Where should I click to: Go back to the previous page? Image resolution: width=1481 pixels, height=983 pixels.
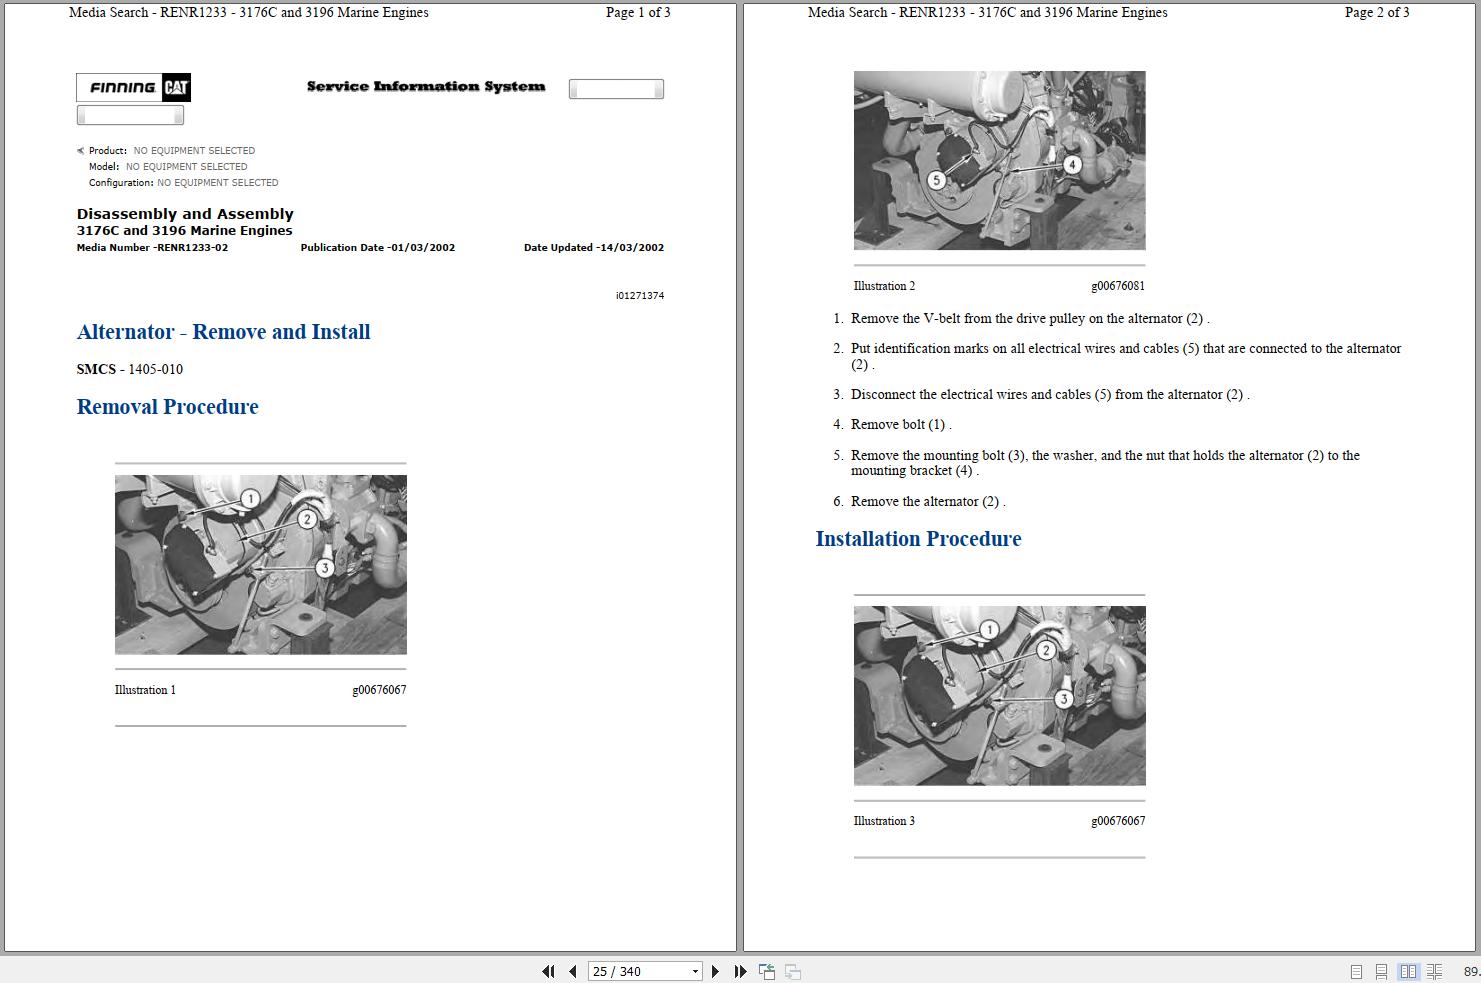(x=572, y=971)
